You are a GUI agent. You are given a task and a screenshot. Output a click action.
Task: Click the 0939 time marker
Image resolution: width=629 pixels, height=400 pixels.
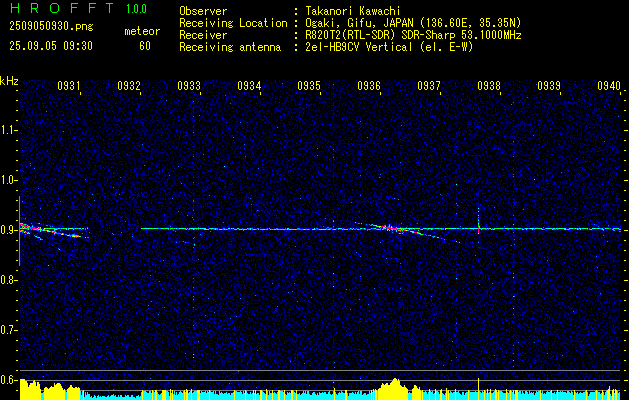[549, 85]
